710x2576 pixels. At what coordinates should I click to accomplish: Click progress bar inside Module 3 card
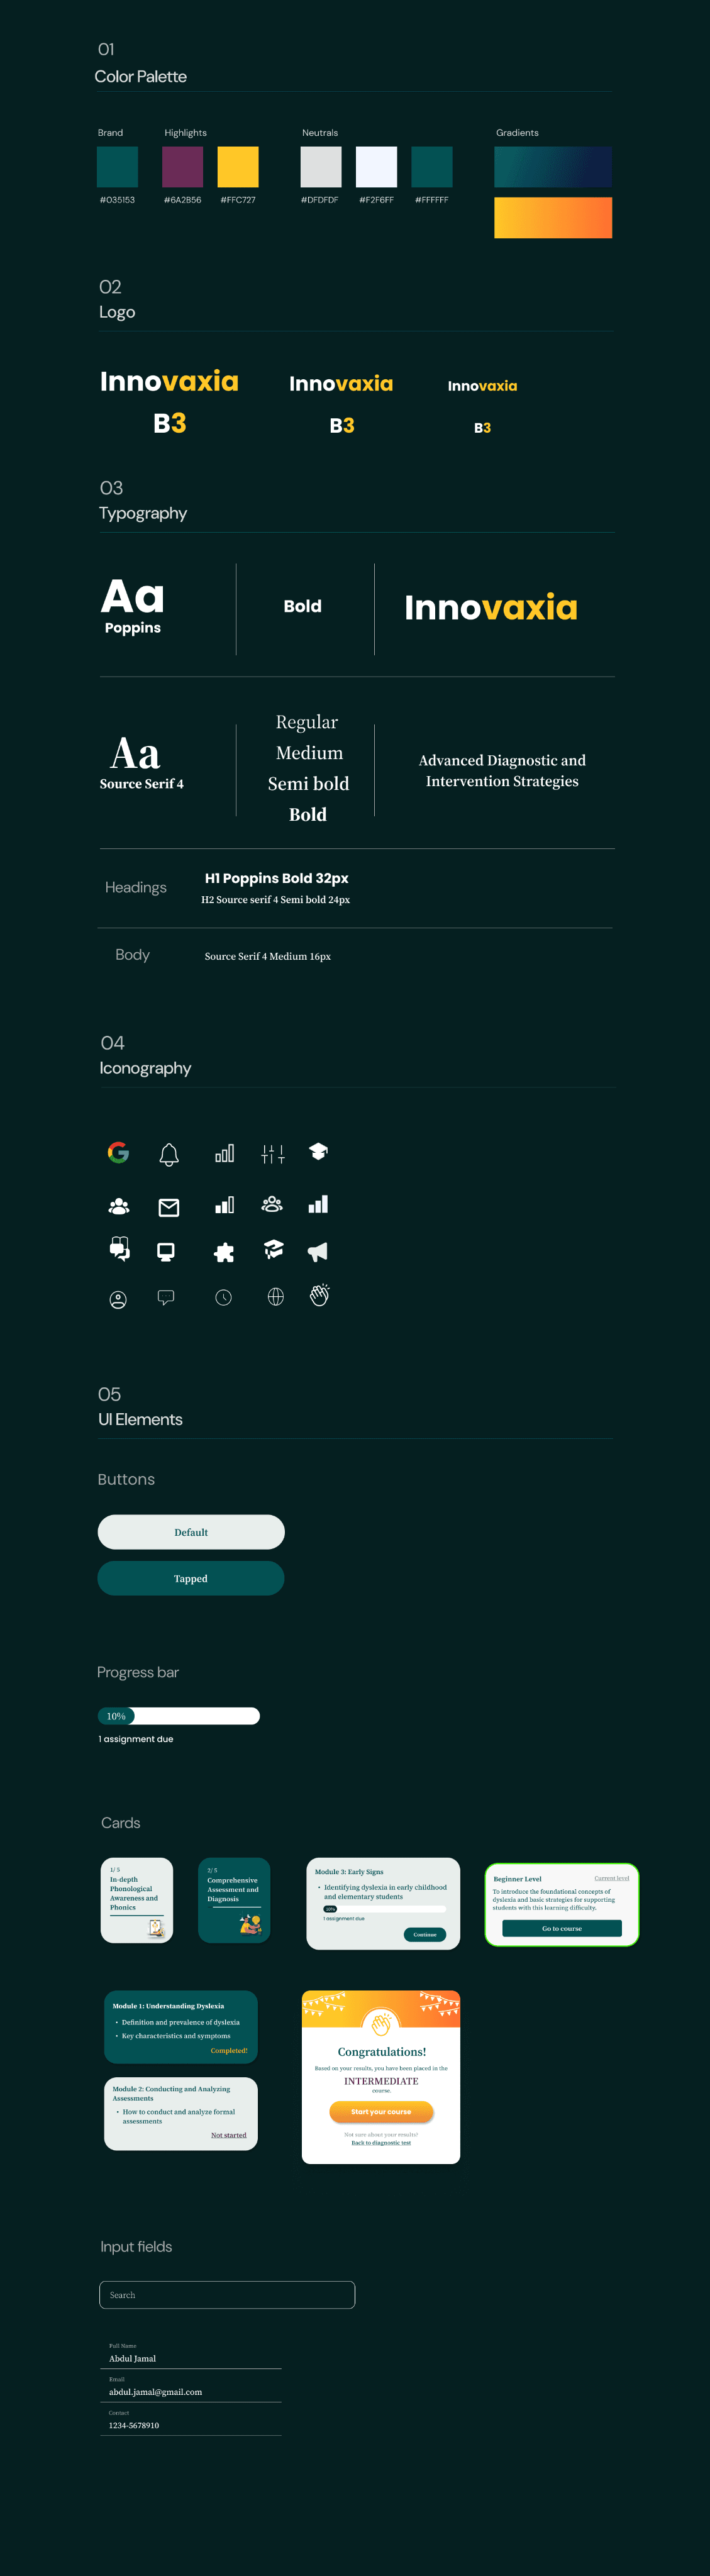[385, 1908]
